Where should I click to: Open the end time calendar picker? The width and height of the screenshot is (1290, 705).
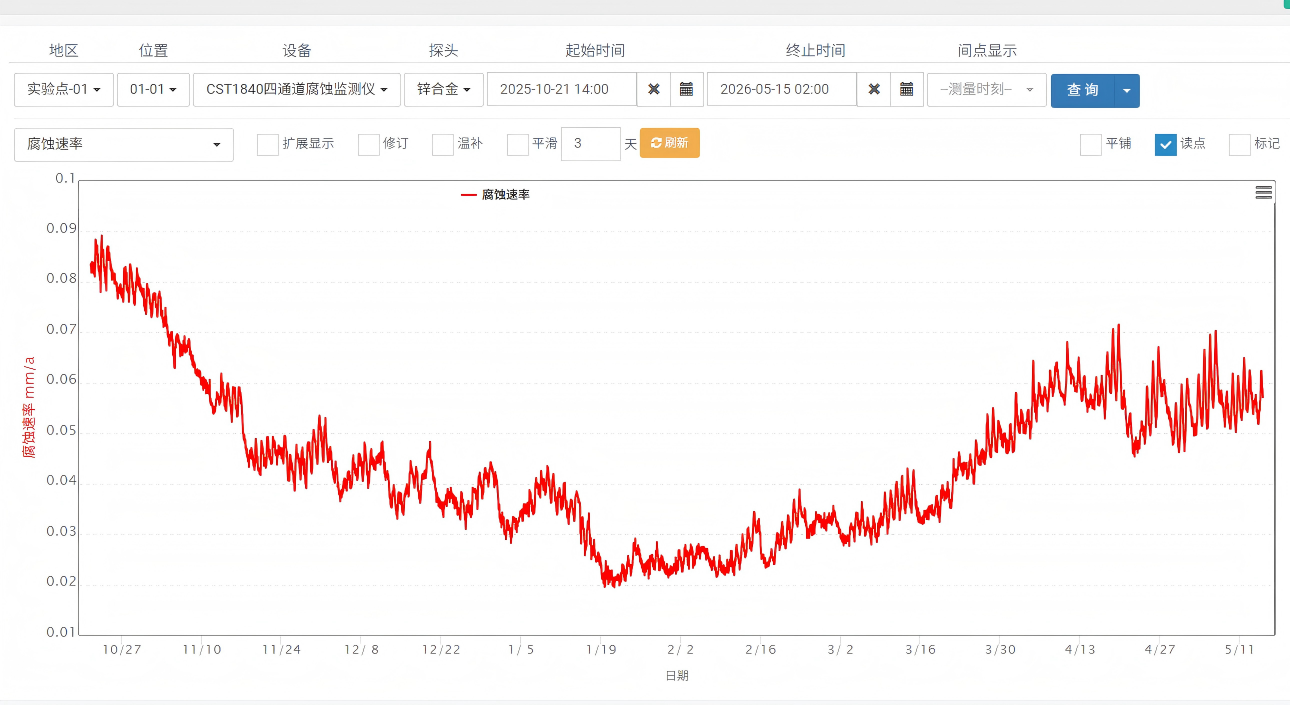(x=907, y=89)
